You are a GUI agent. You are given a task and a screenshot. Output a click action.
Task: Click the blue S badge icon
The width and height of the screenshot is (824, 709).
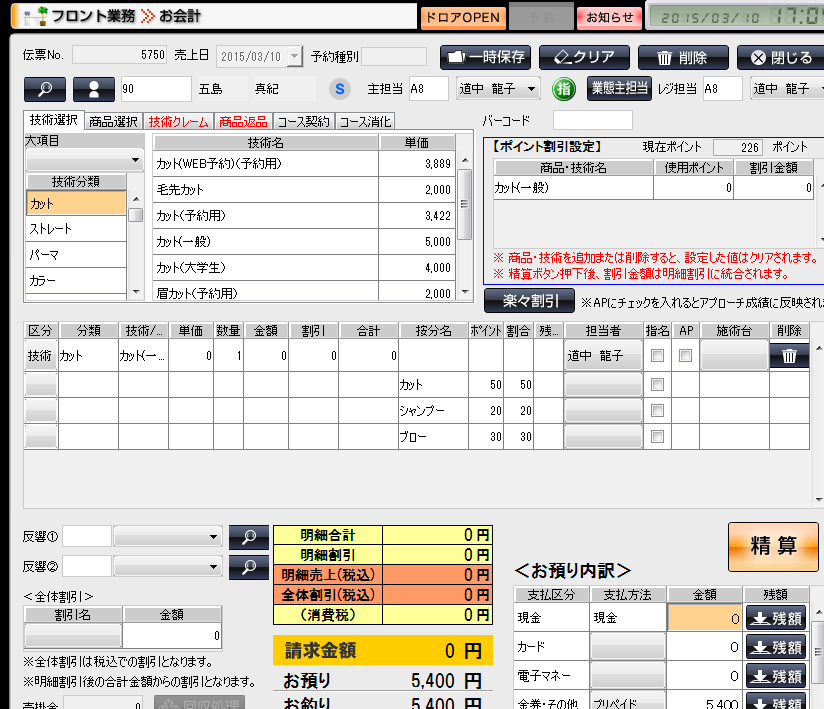tap(339, 89)
